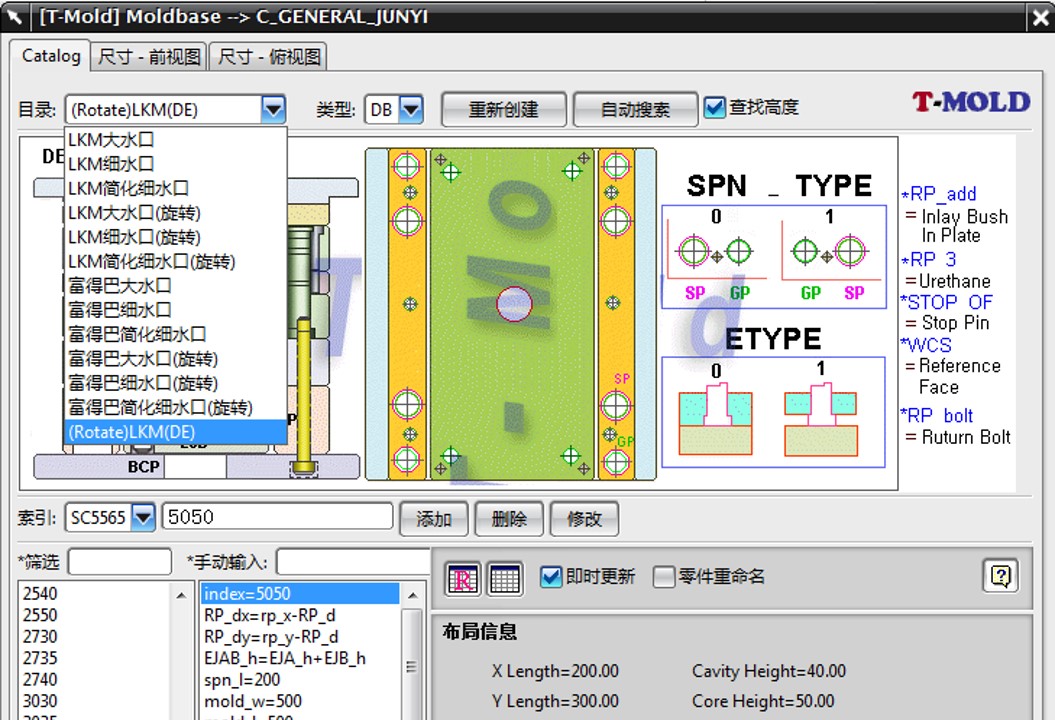Click the T-Mold title bar arrow icon
The image size is (1055, 720).
(x=14, y=16)
